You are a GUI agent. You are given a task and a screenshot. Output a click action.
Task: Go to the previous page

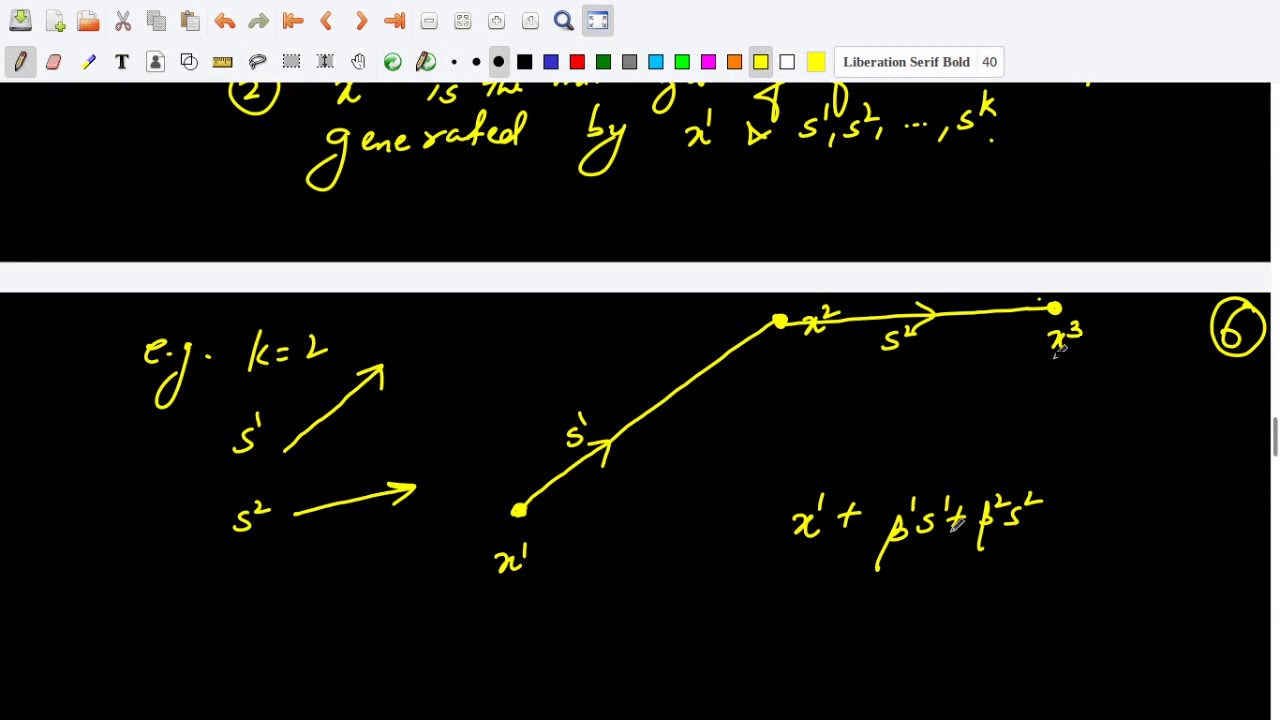point(326,21)
